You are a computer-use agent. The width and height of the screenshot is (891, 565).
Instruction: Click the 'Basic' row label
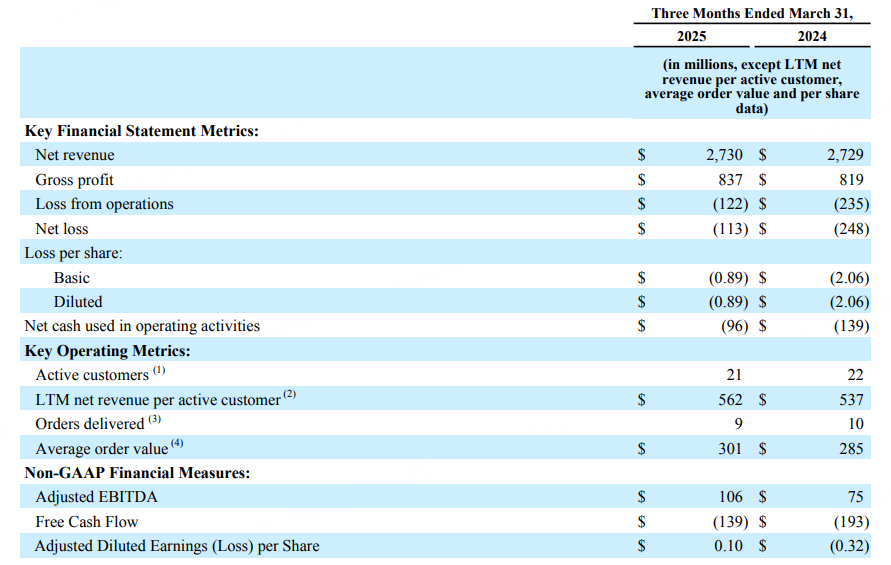pos(72,277)
